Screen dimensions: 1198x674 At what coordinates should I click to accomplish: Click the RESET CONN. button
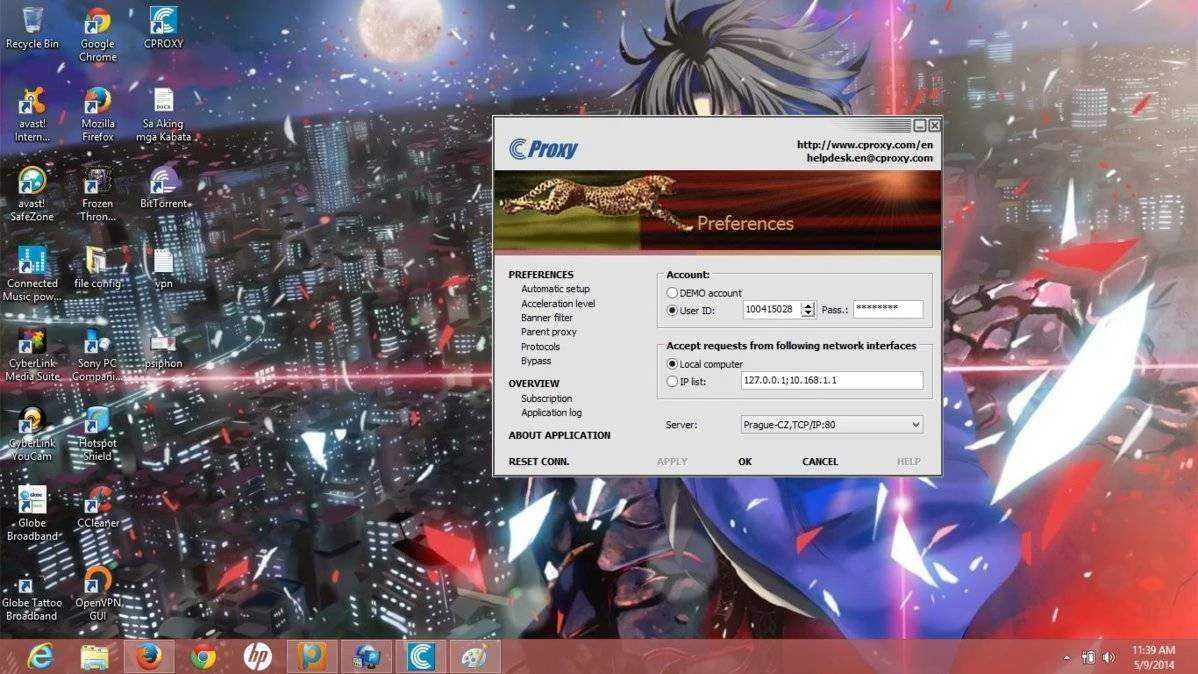click(539, 462)
